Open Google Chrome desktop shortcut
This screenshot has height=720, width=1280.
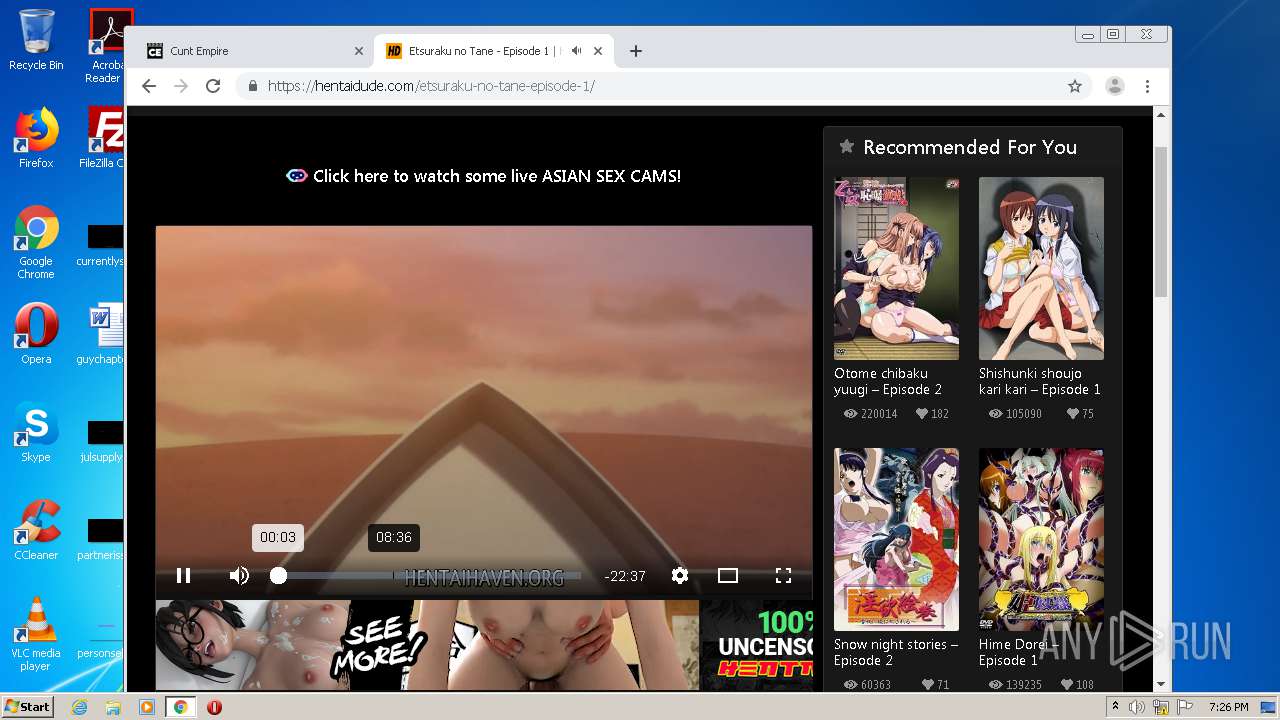coord(36,243)
